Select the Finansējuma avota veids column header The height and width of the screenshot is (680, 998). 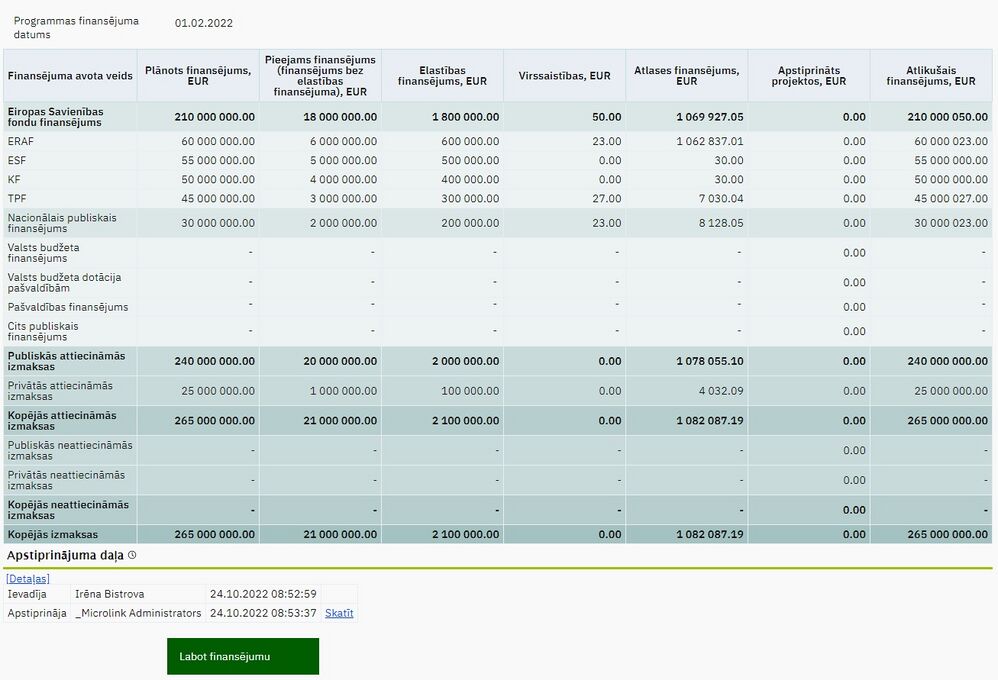70,76
